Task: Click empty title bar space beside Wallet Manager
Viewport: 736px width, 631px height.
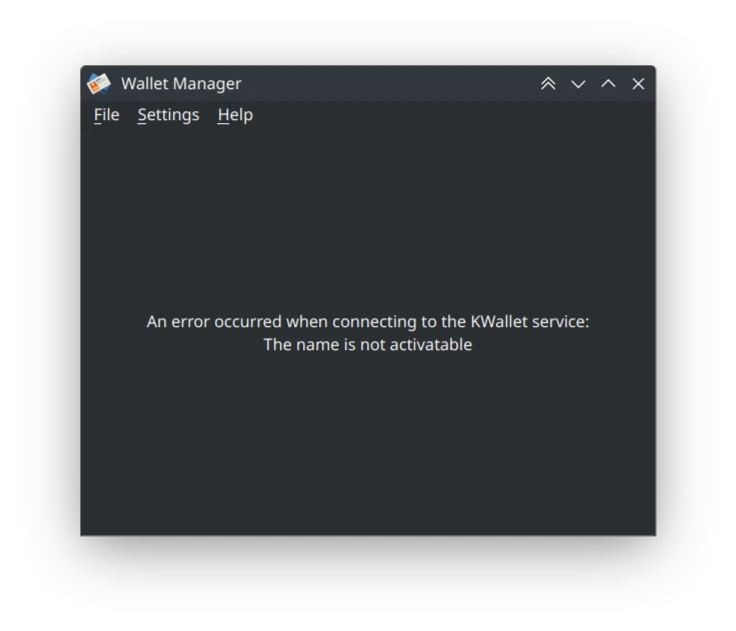Action: pos(390,84)
